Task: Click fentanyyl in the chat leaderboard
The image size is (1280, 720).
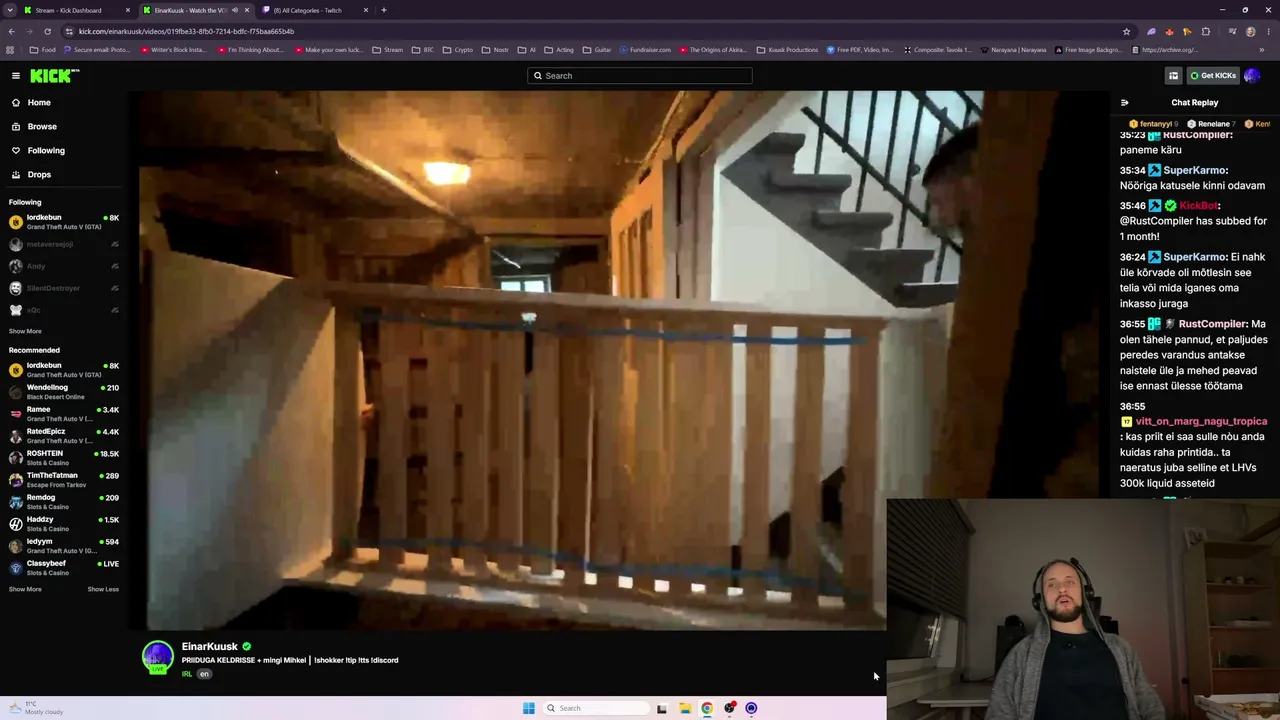Action: [x=1157, y=124]
